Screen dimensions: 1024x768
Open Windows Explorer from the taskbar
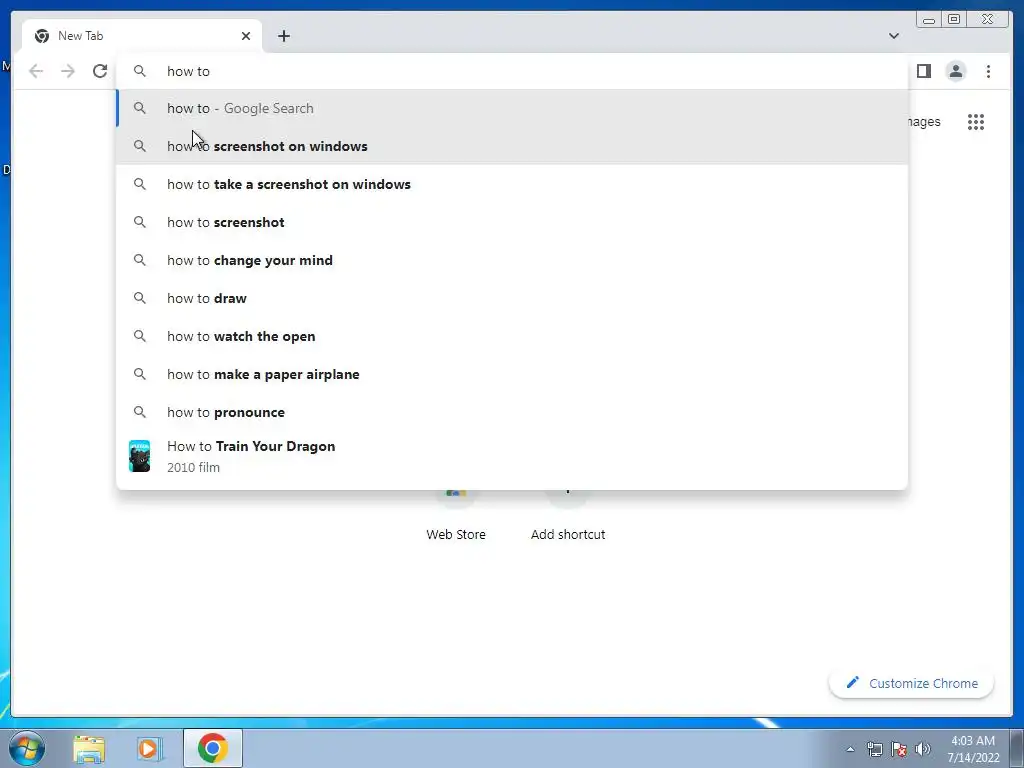tap(89, 748)
